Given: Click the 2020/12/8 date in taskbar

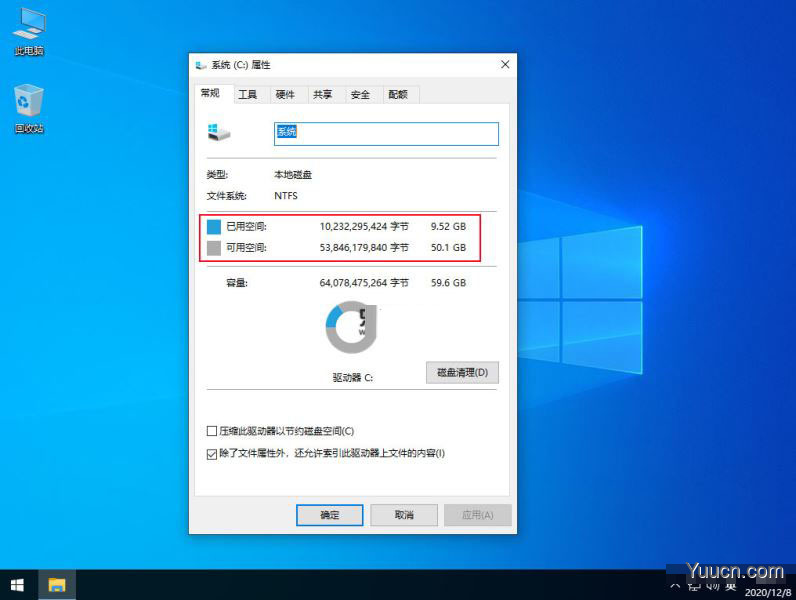Looking at the screenshot, I should pyautogui.click(x=768, y=592).
